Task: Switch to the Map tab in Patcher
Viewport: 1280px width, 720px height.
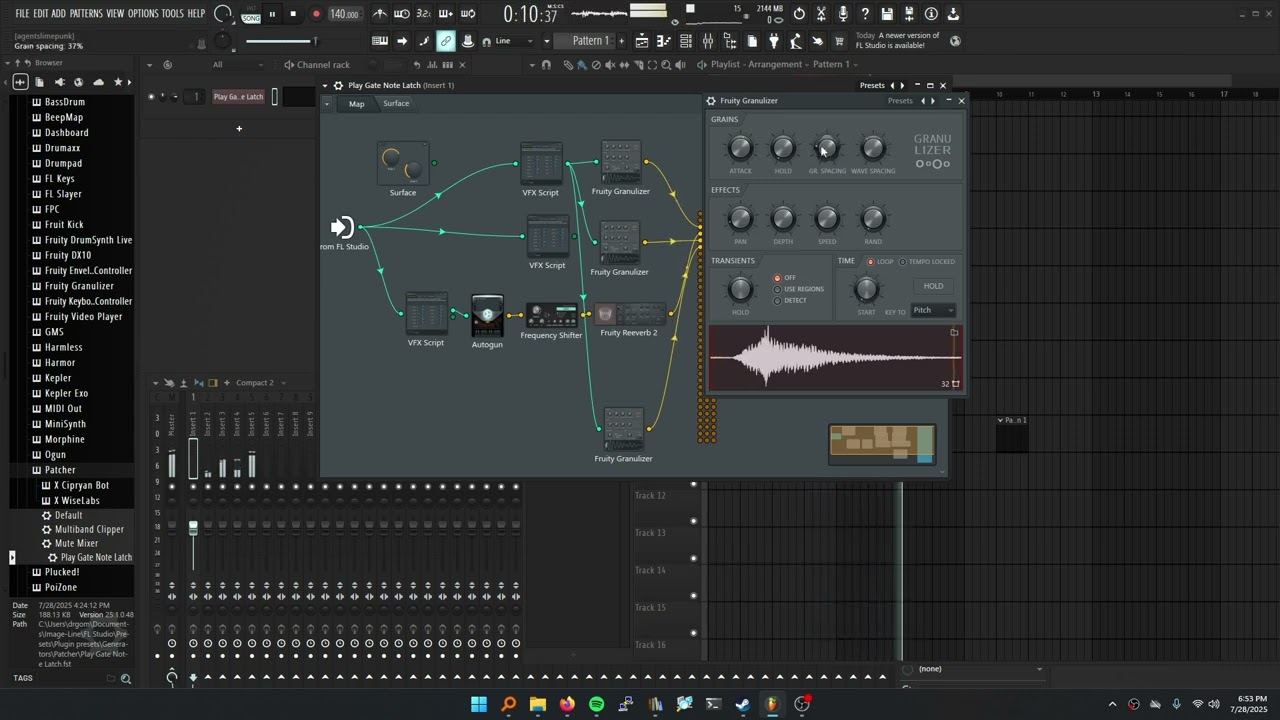Action: click(x=356, y=104)
